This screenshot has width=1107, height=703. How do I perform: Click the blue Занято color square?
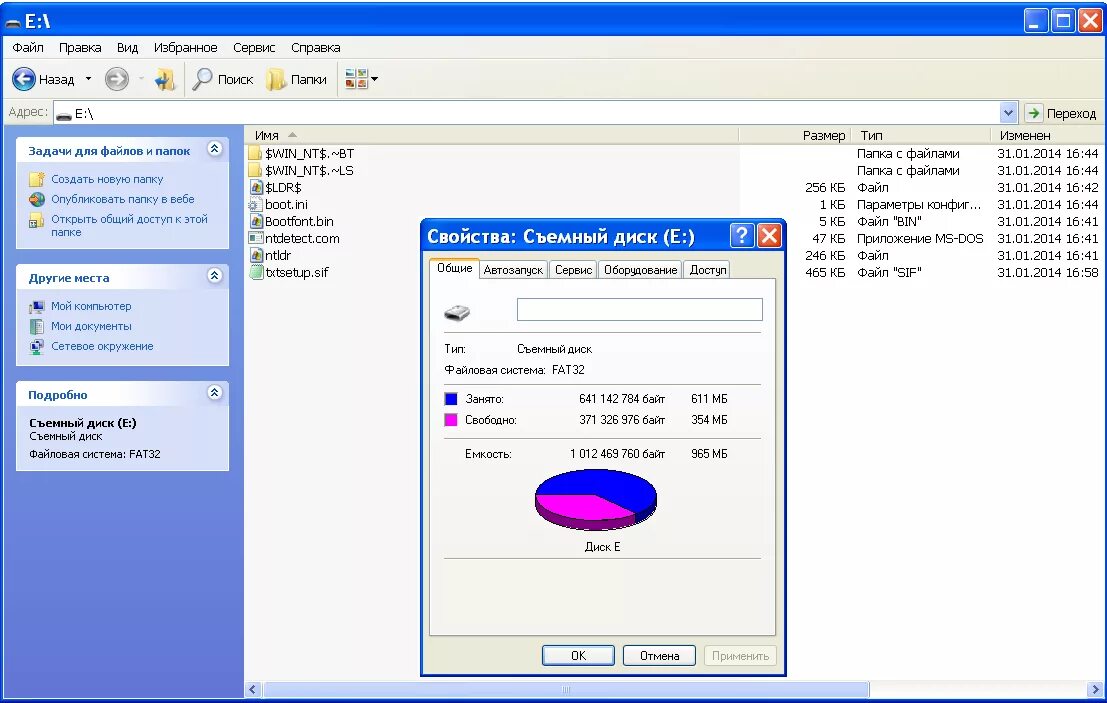coord(450,399)
